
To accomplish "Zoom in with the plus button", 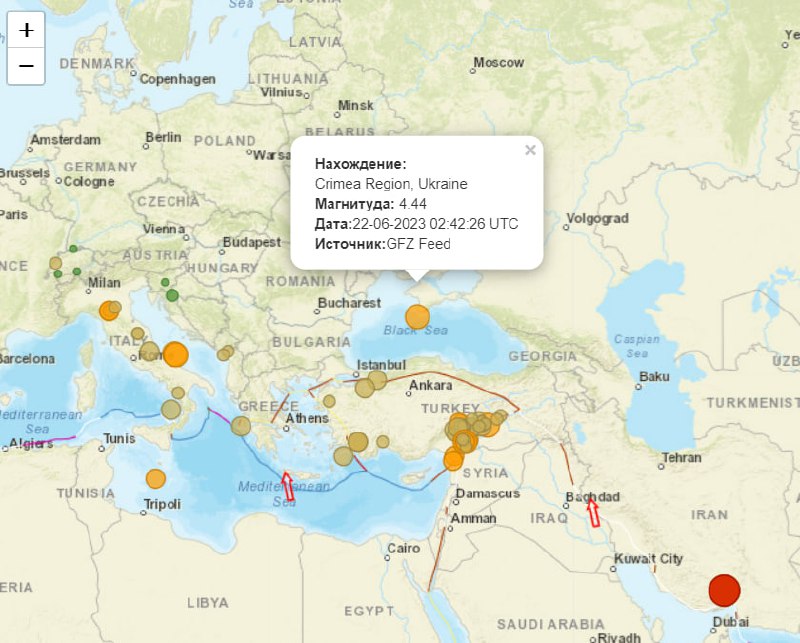I will (26, 29).
